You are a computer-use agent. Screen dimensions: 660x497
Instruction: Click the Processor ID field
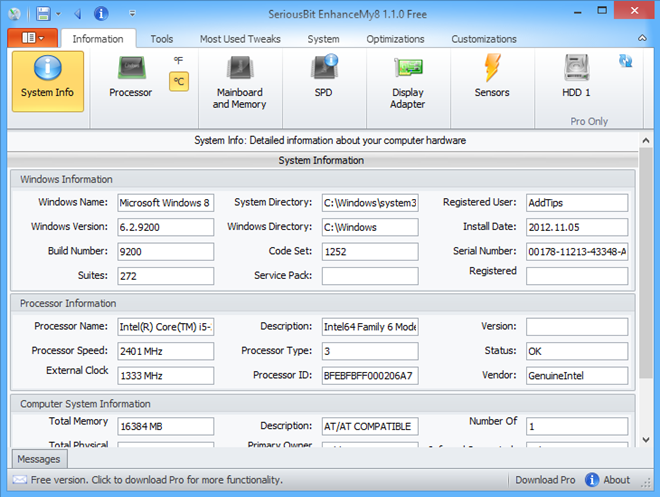tap(370, 376)
